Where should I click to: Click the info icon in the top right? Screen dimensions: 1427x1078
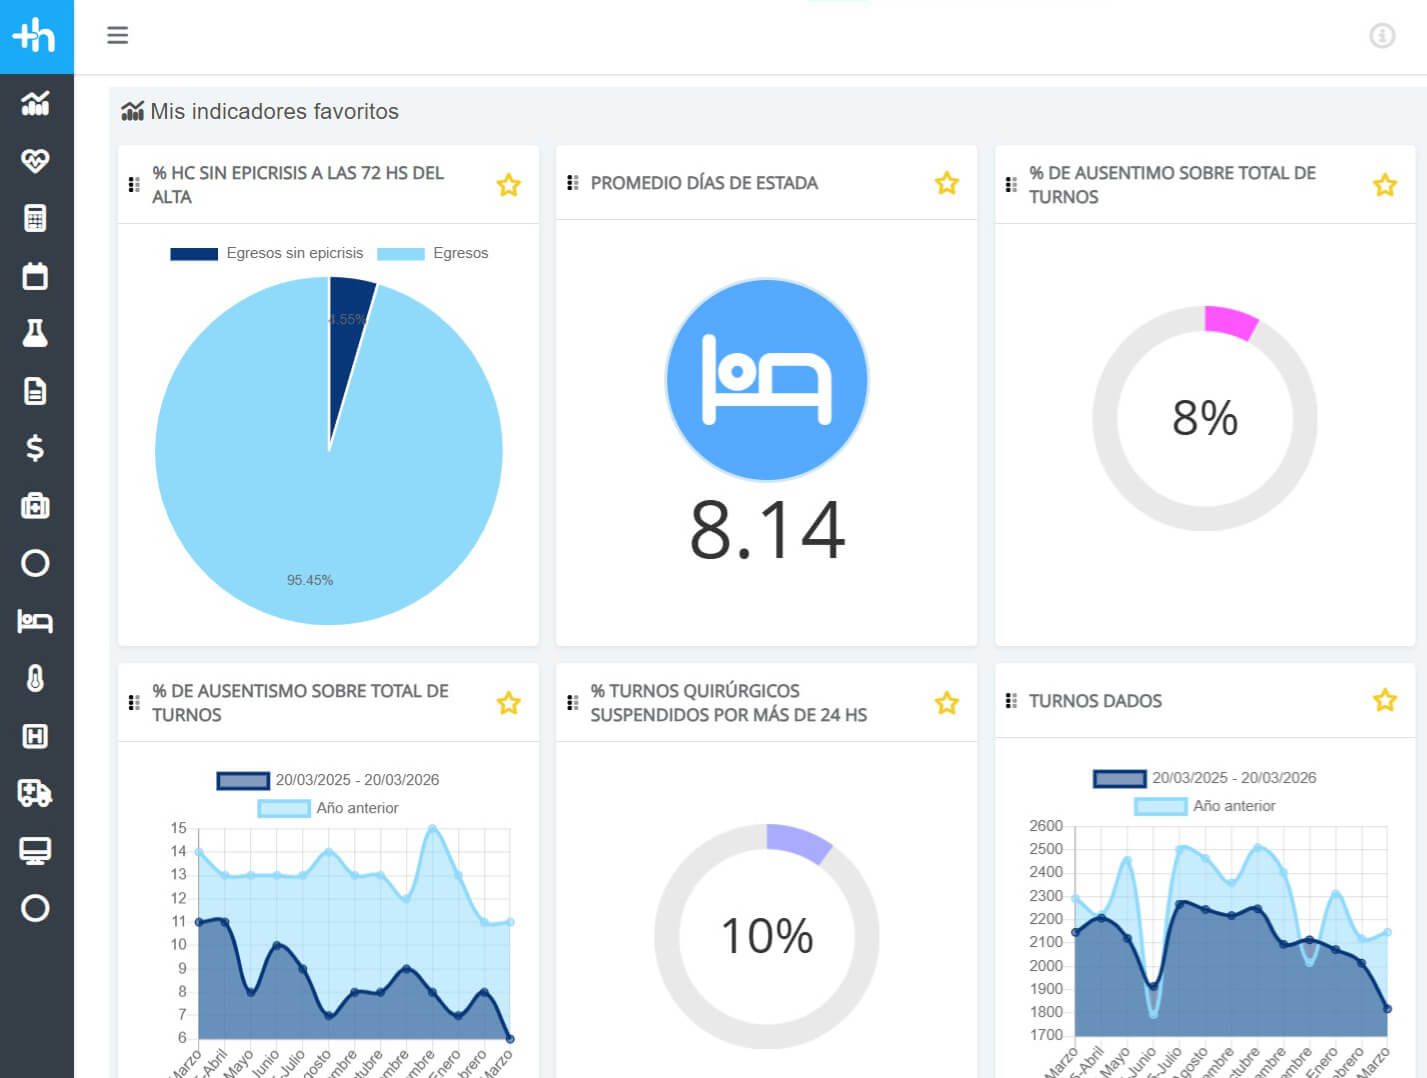click(1381, 36)
